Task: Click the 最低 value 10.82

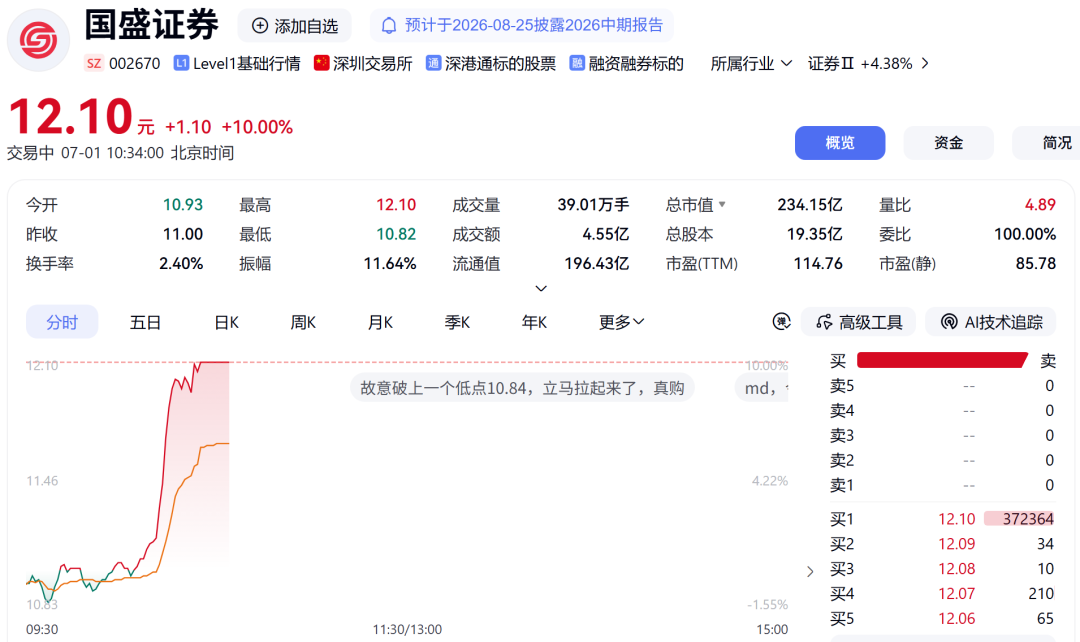Action: point(395,234)
